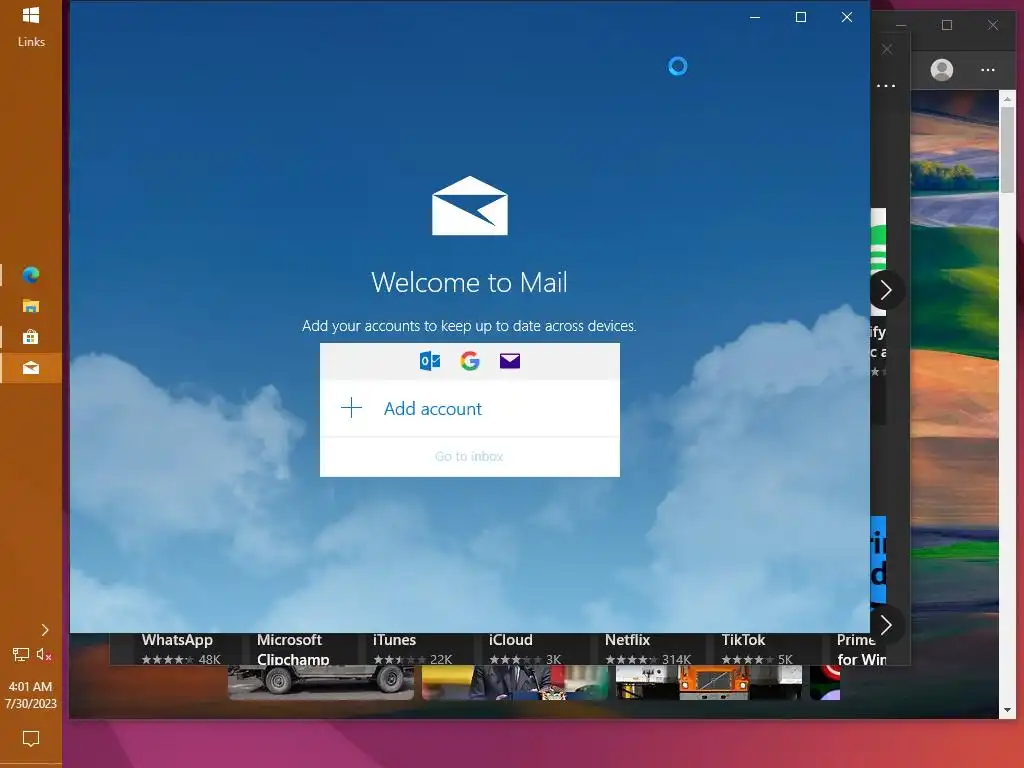Open Microsoft Edge from the taskbar
1024x768 pixels.
31,275
